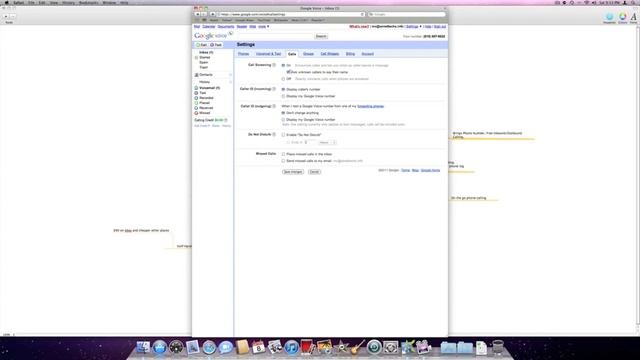
Task: Click the Safari address bar
Action: pyautogui.click(x=291, y=14)
